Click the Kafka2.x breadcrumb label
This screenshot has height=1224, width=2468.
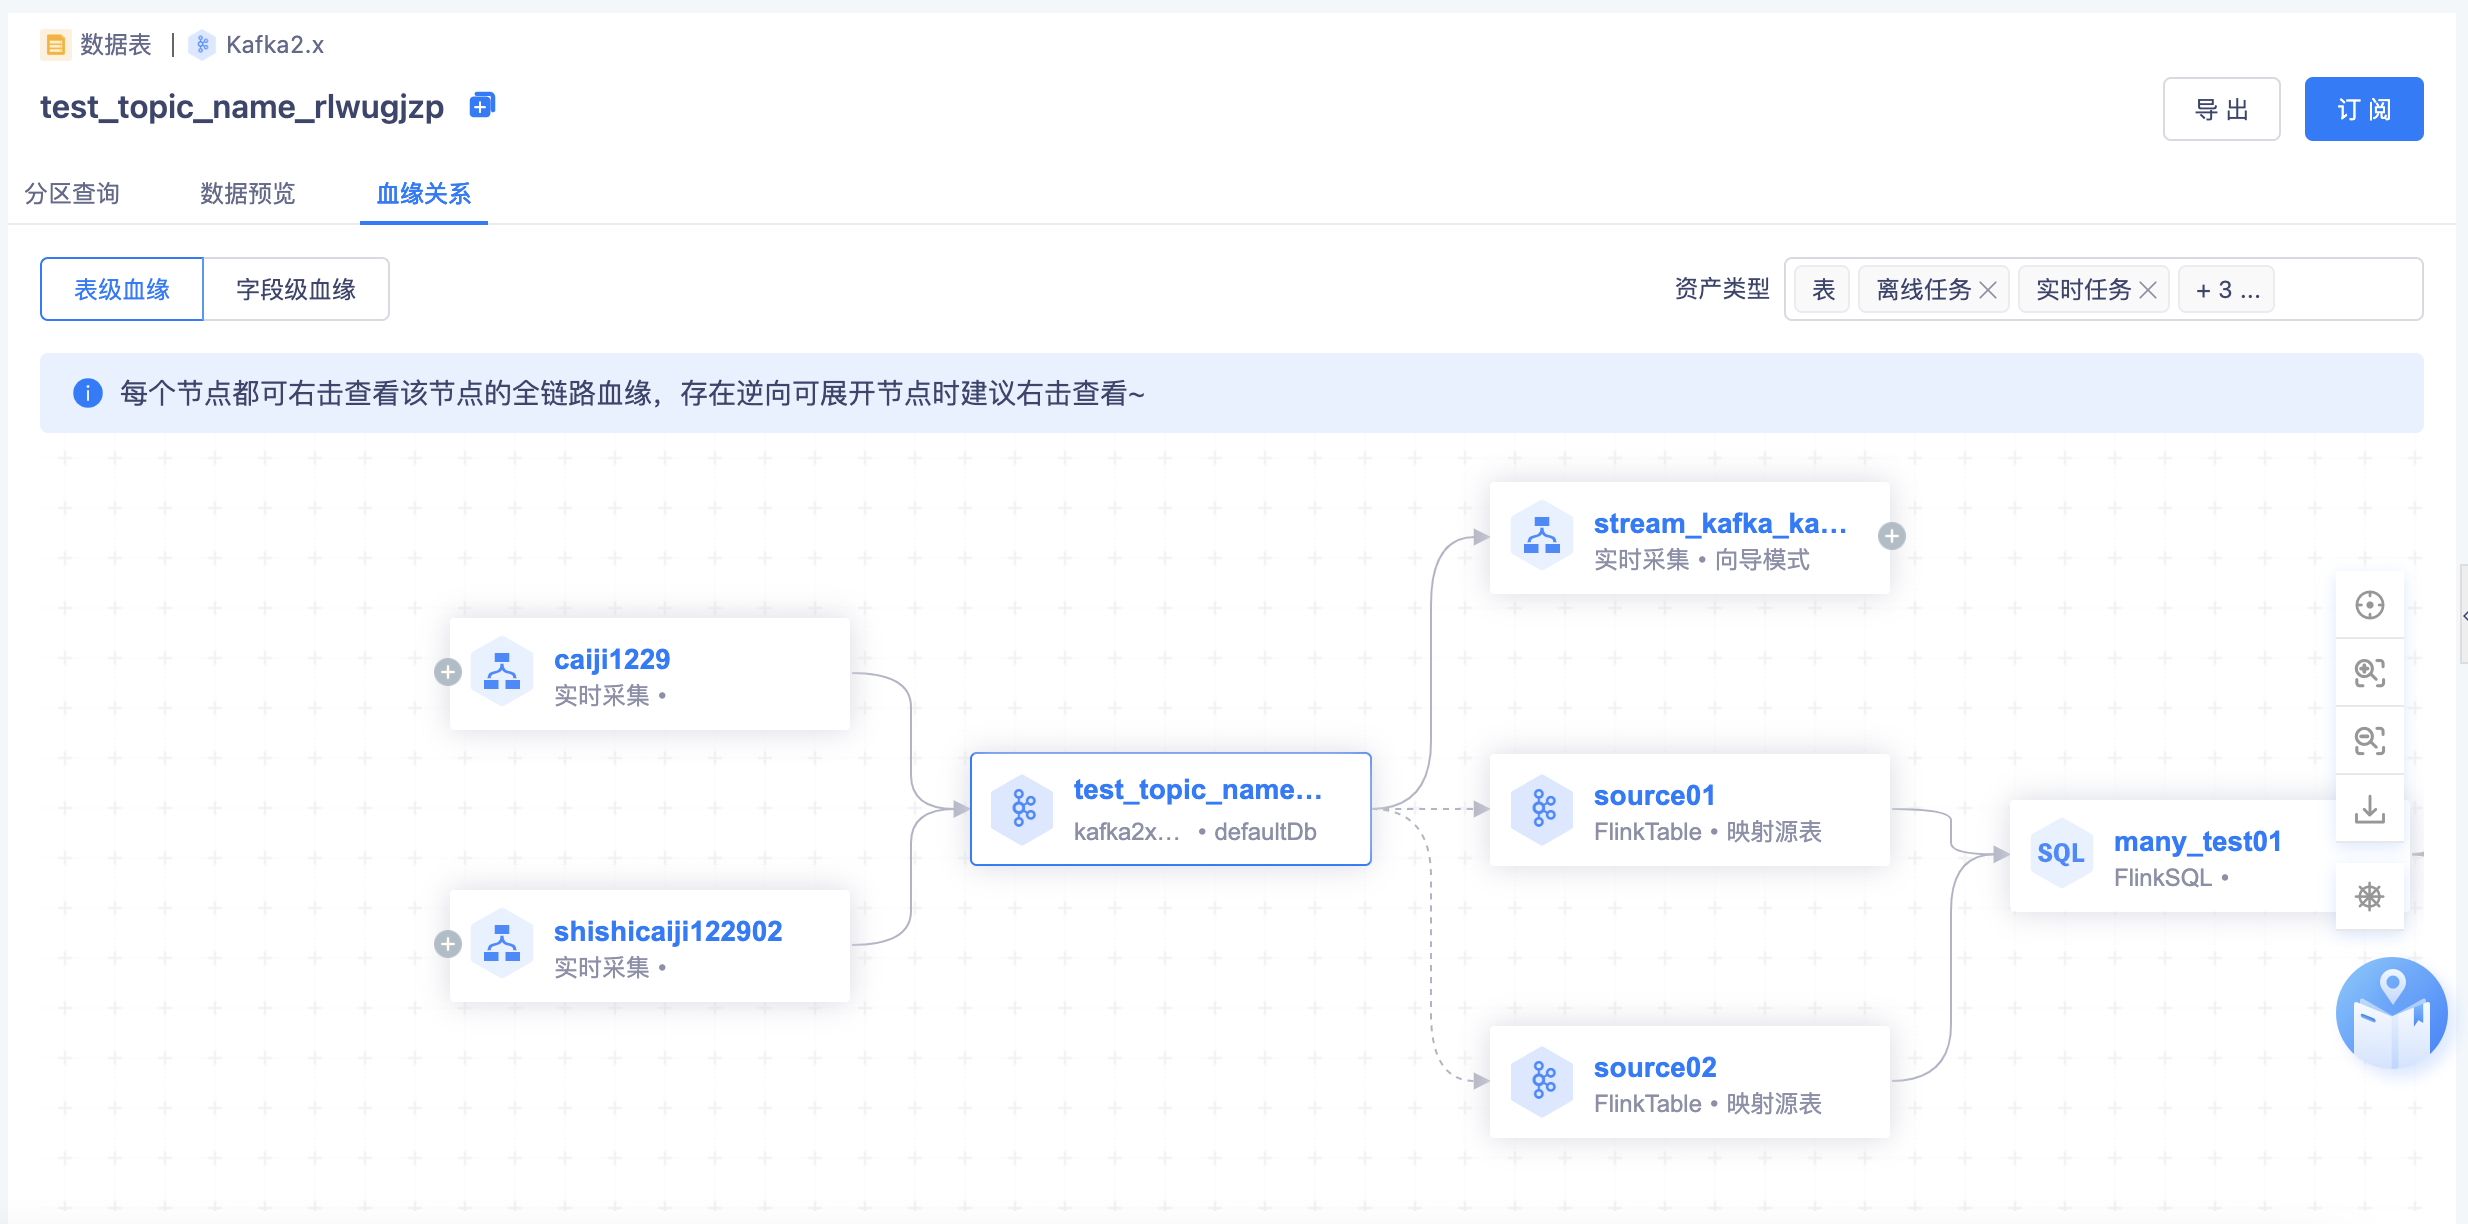(x=275, y=45)
